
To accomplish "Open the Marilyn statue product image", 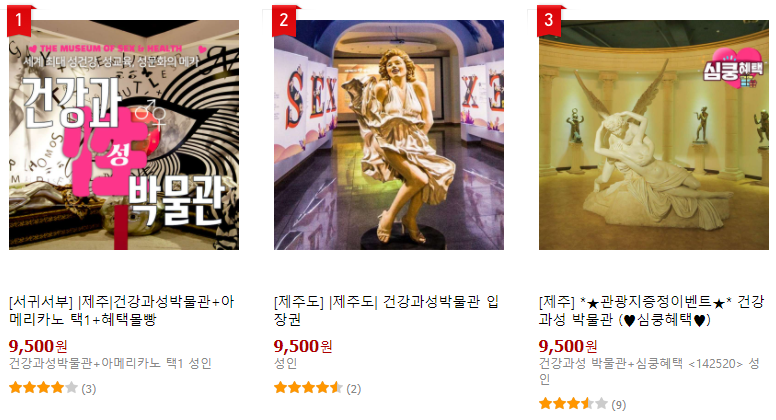I will pos(389,135).
